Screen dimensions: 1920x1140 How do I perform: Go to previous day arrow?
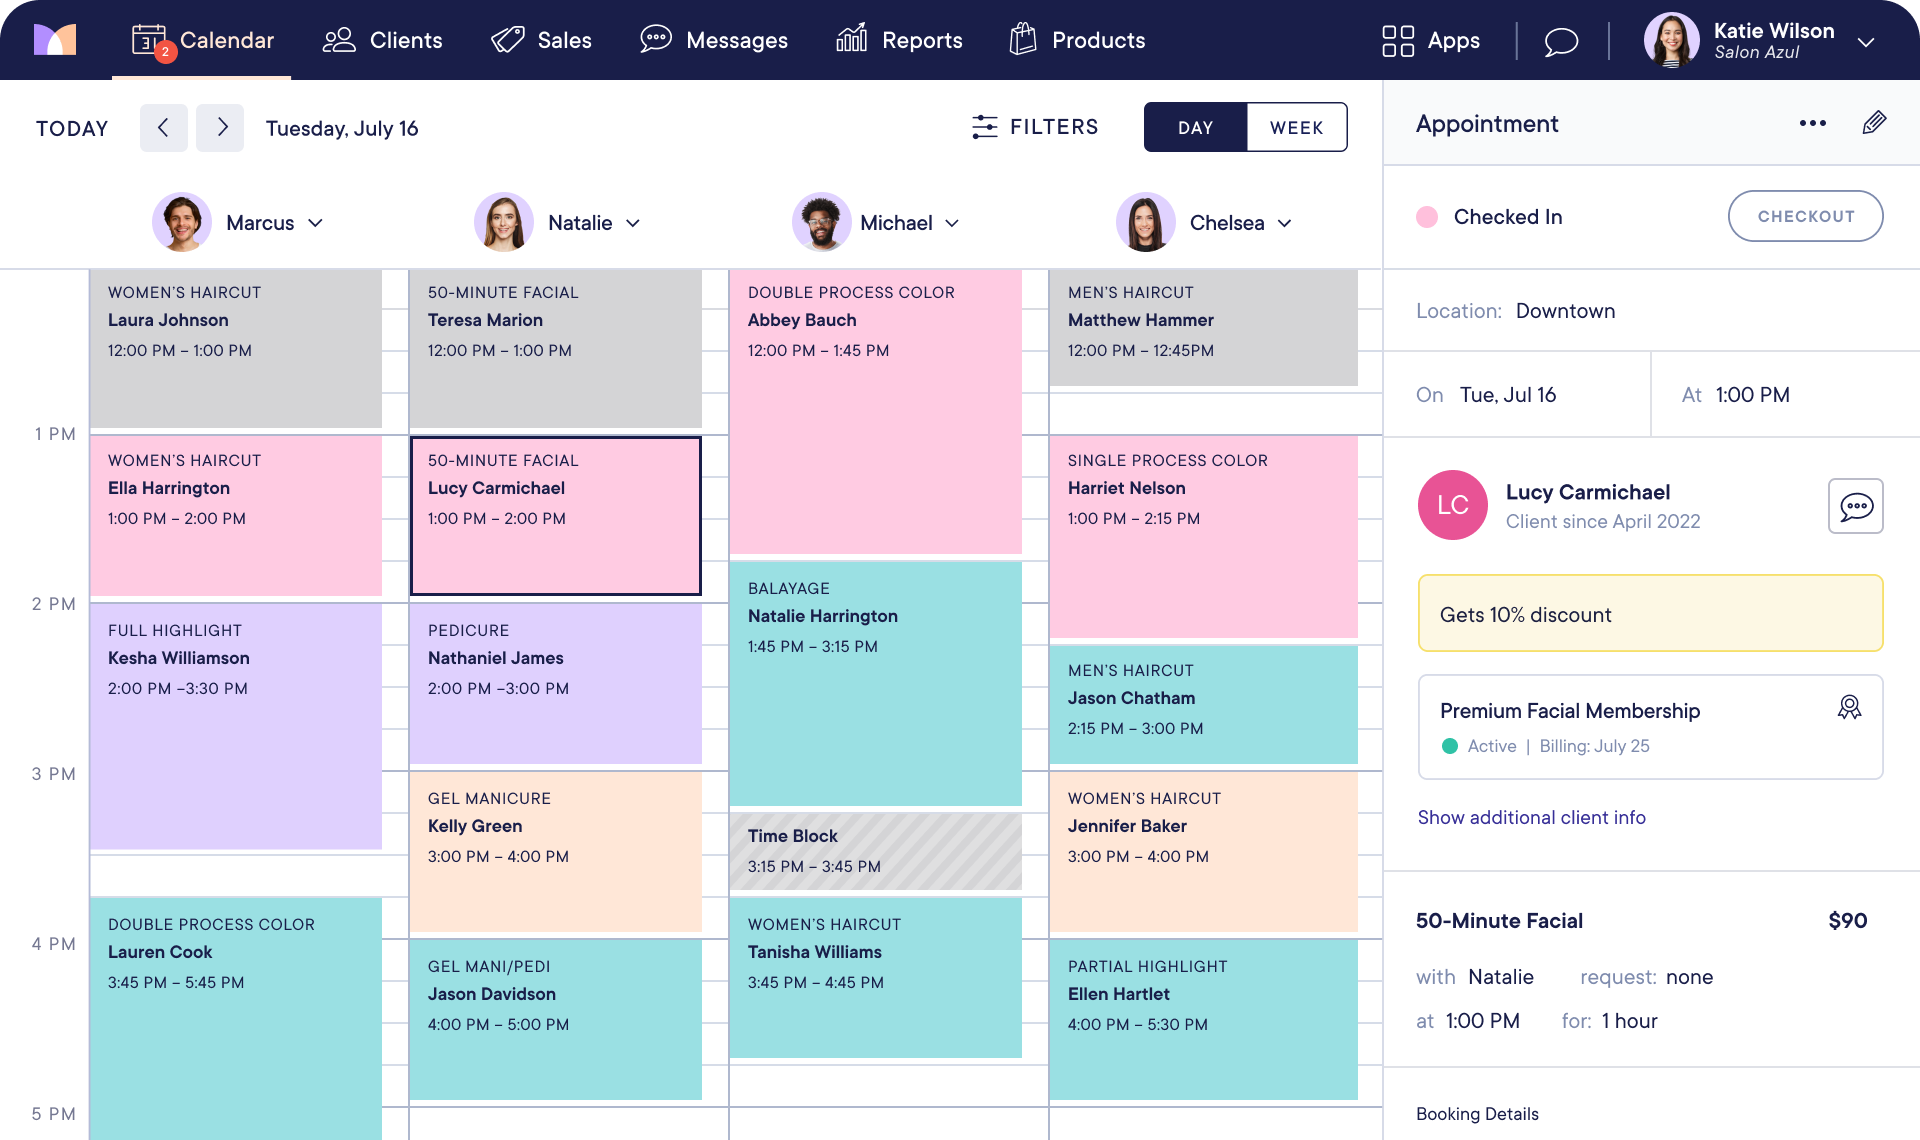pyautogui.click(x=163, y=127)
